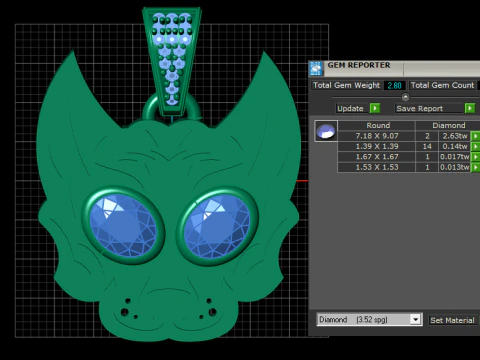Click the 0.013tw weight cell
Screen dimensions: 480x360
tap(455, 167)
